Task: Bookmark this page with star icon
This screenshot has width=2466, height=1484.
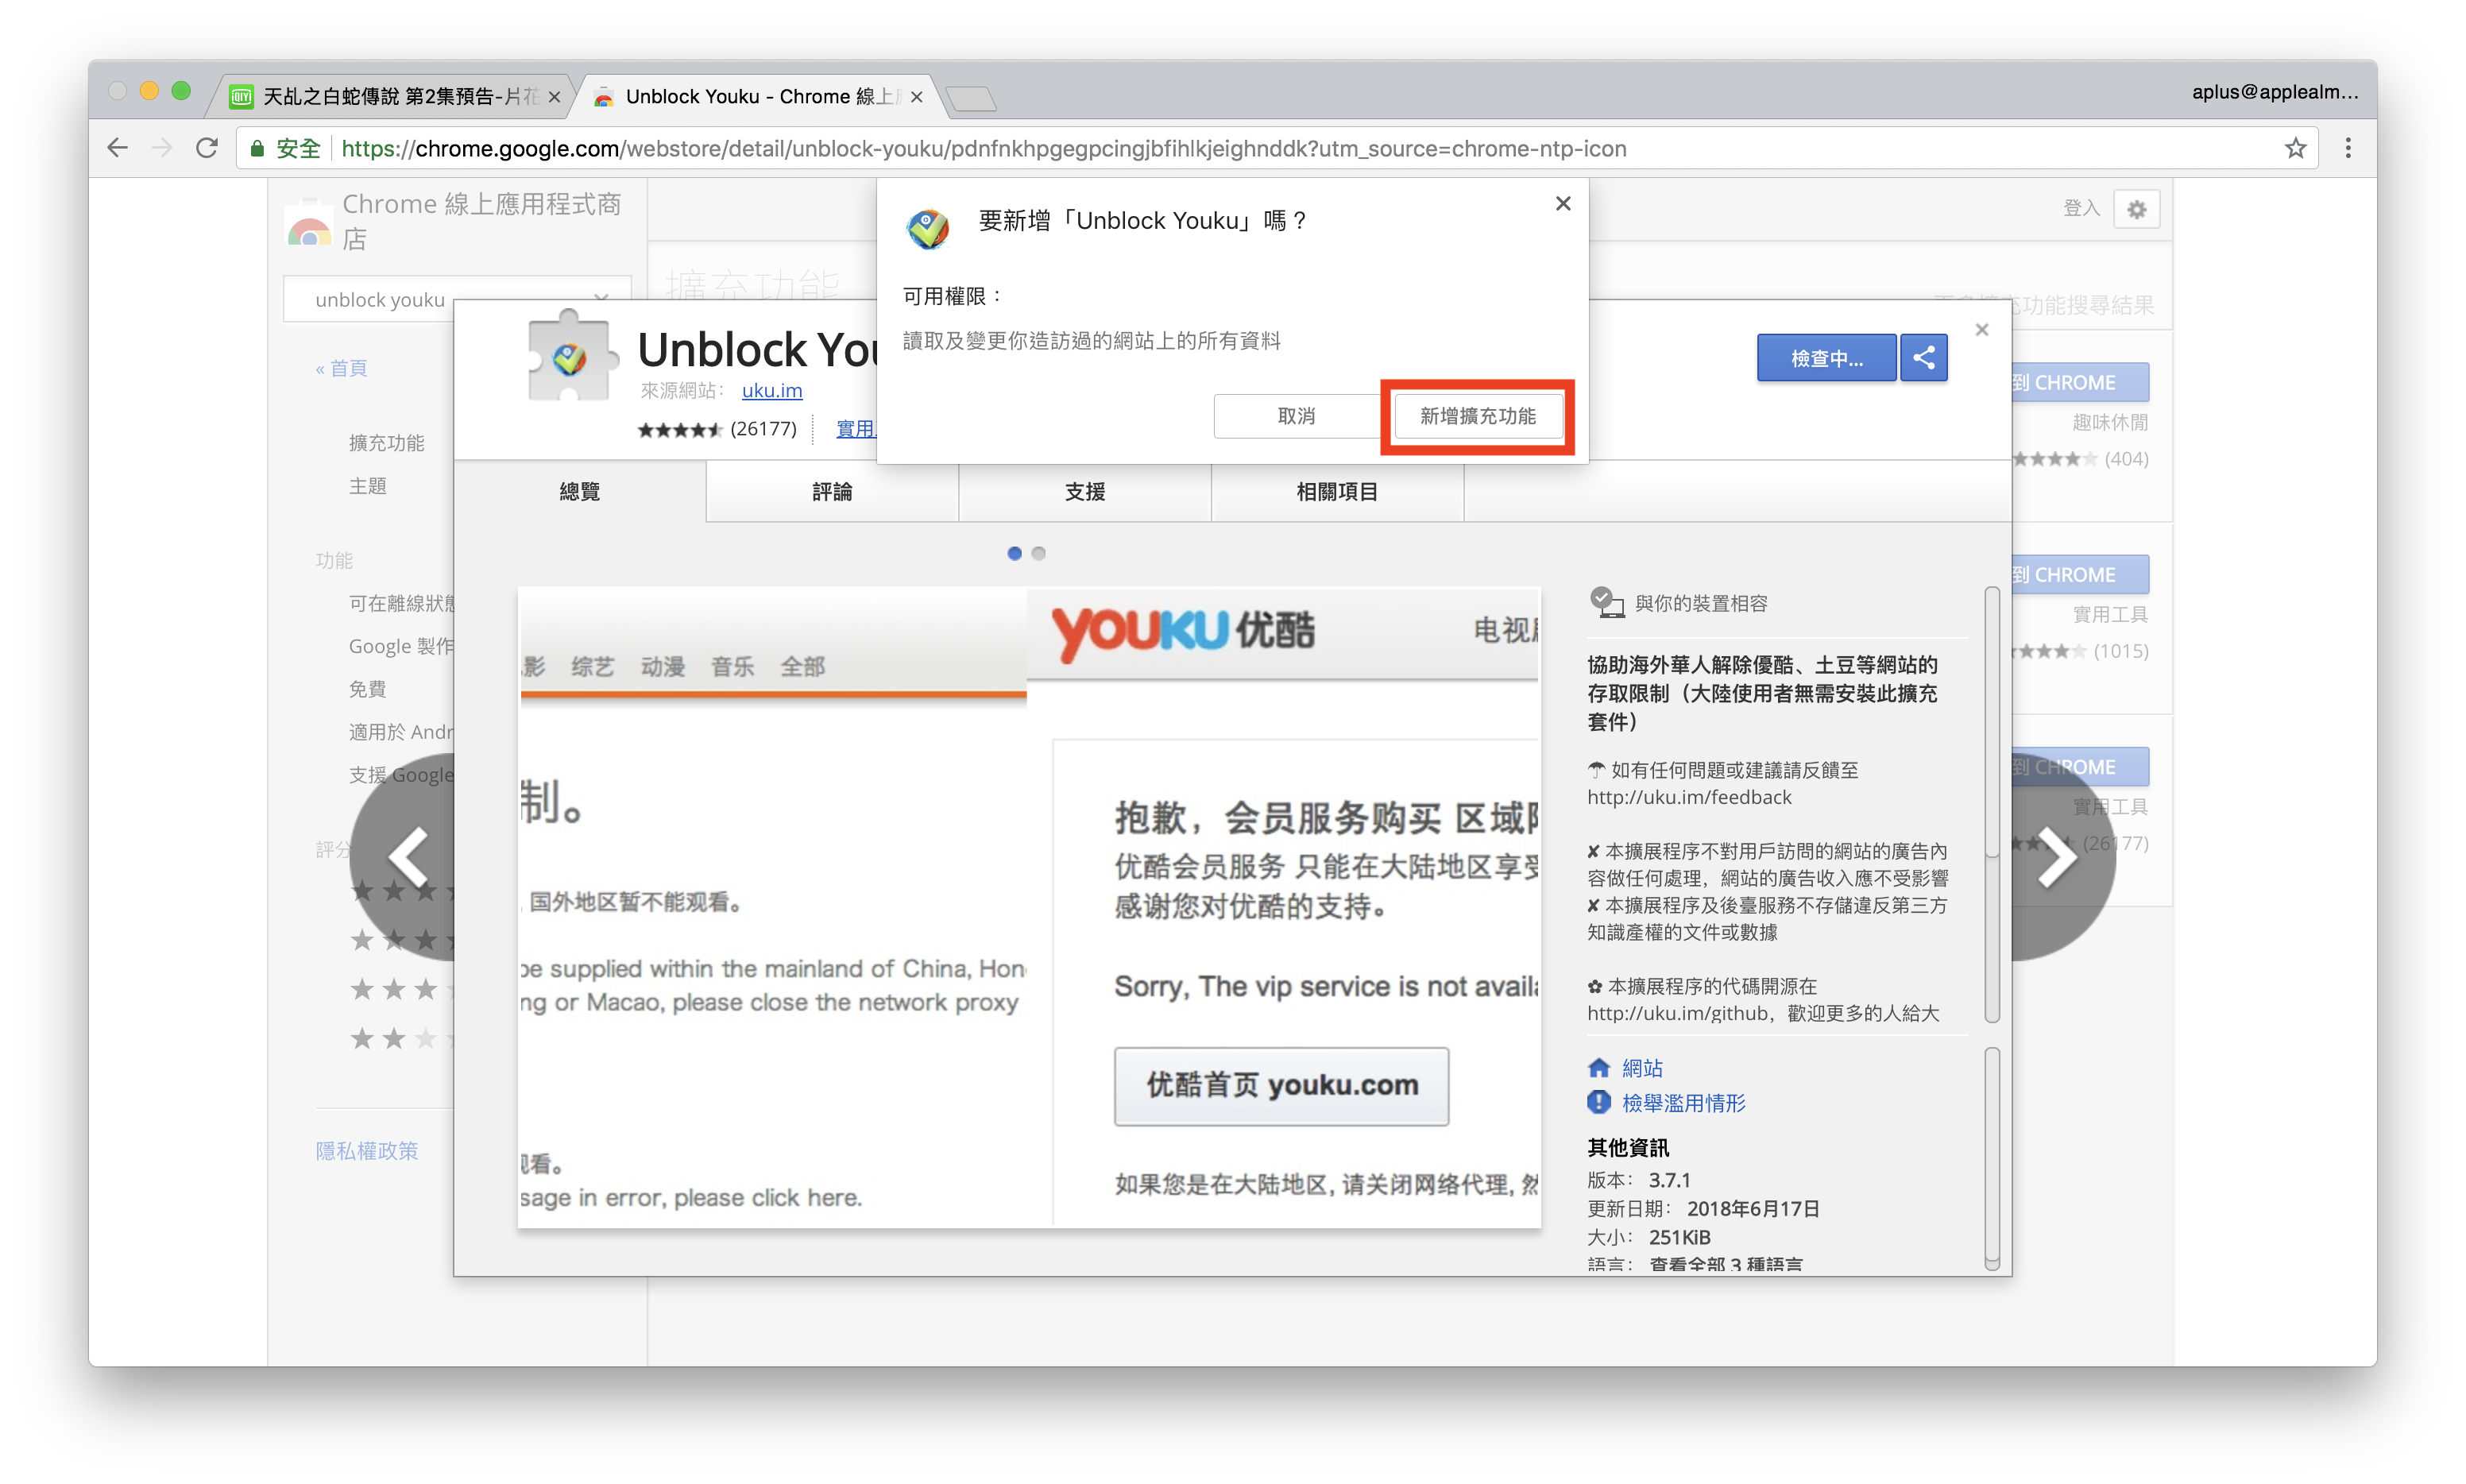Action: pyautogui.click(x=2295, y=148)
